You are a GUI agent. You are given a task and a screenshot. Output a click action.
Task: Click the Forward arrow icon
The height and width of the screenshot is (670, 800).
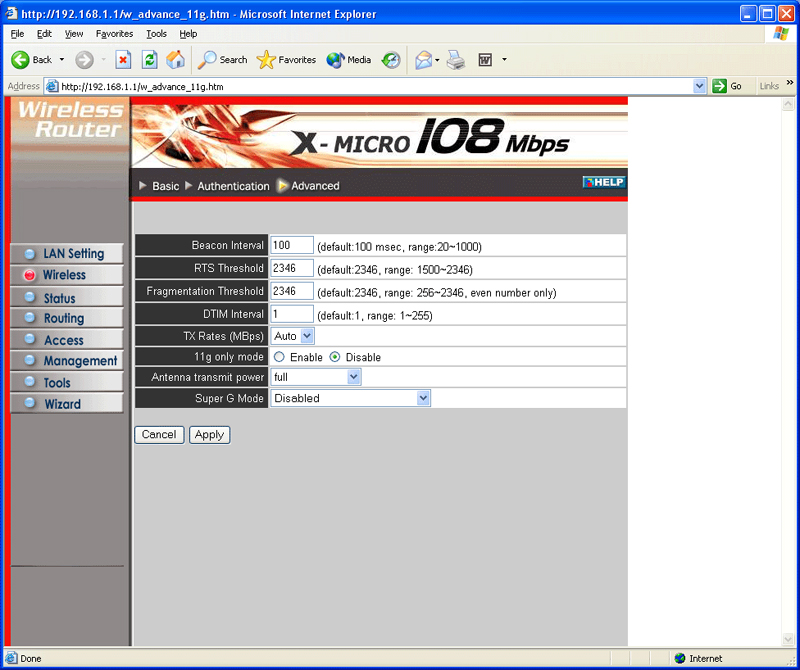click(84, 60)
